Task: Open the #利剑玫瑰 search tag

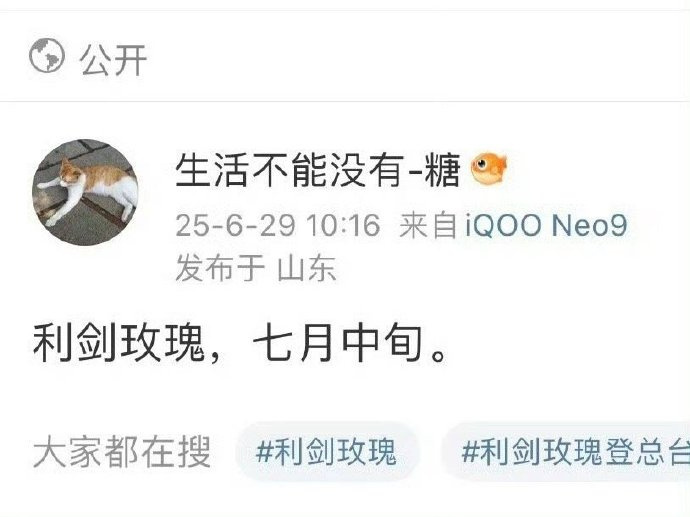Action: (327, 452)
